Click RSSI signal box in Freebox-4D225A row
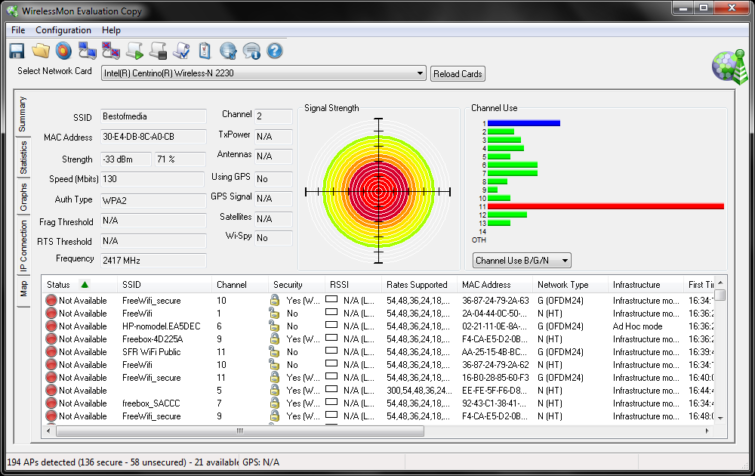Viewport: 755px width, 476px height. [x=331, y=338]
